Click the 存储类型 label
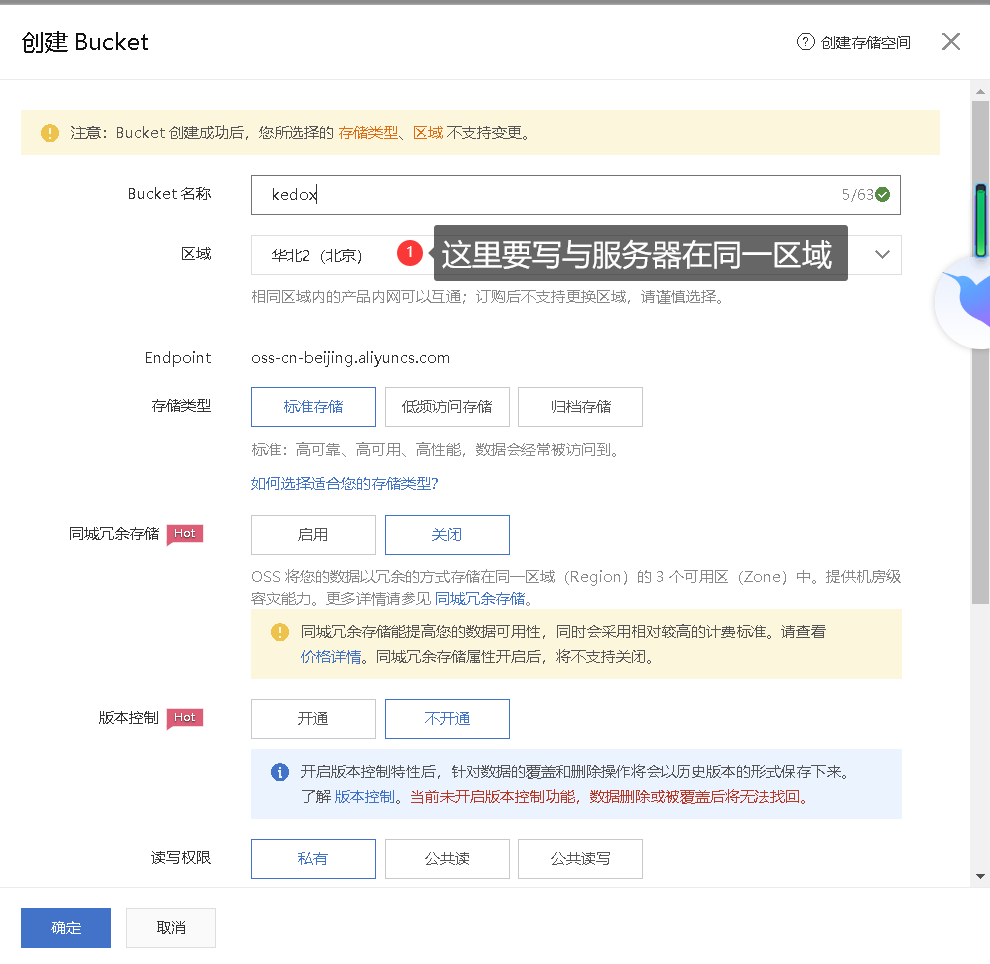This screenshot has width=990, height=964. [181, 406]
